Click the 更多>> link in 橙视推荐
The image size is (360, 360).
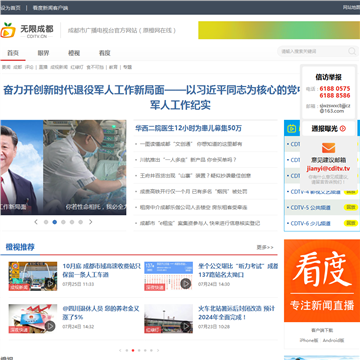click(x=265, y=247)
